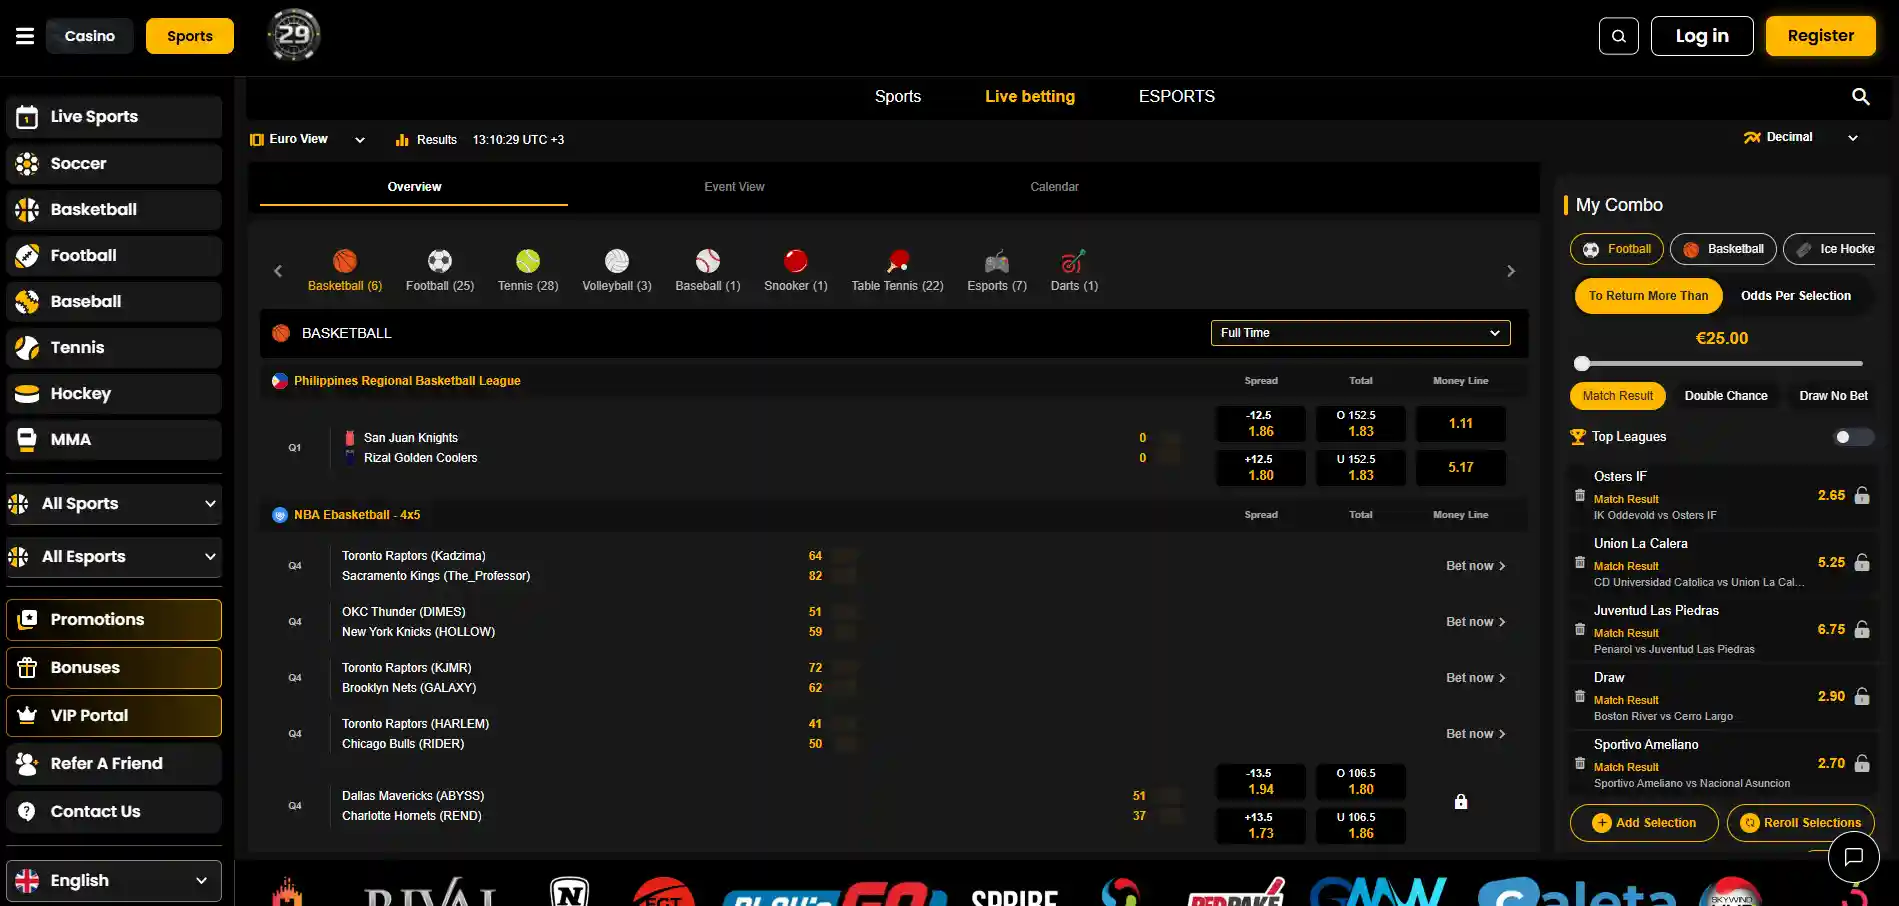
Task: Click the Log in button
Action: pos(1702,36)
